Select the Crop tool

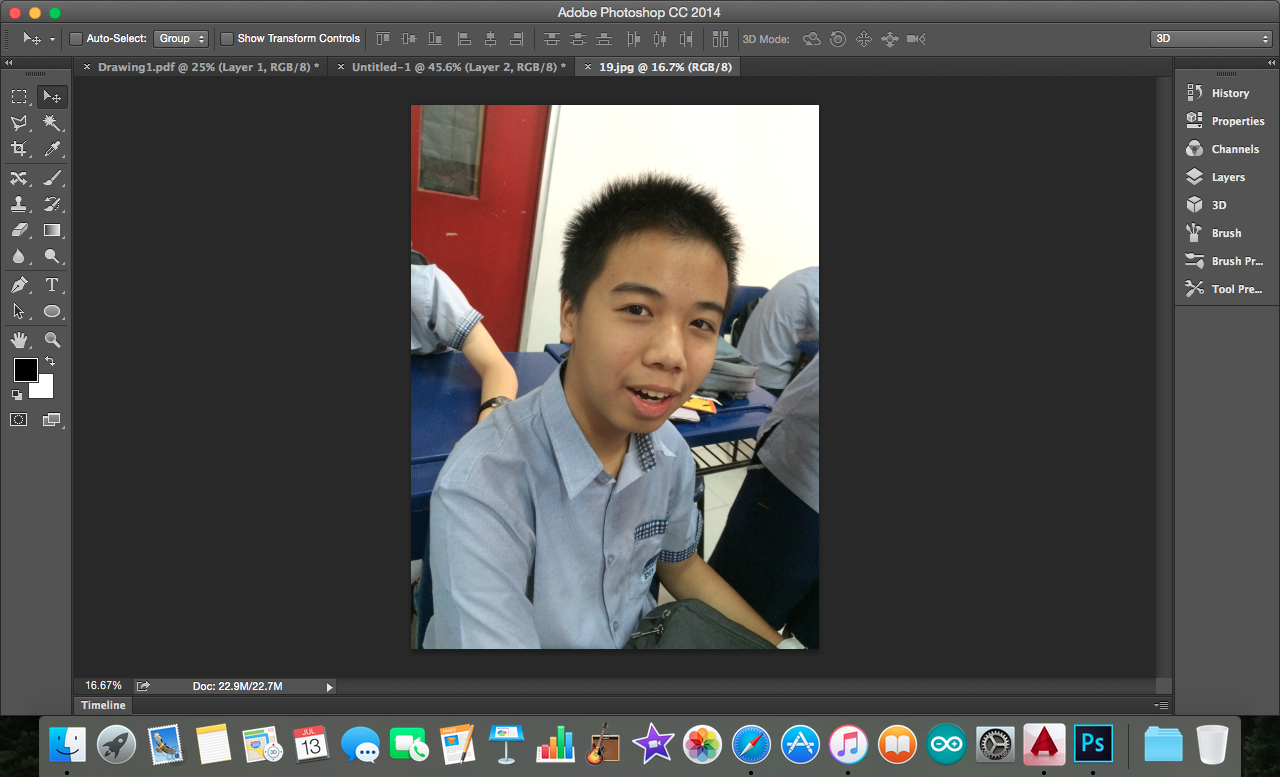click(19, 149)
